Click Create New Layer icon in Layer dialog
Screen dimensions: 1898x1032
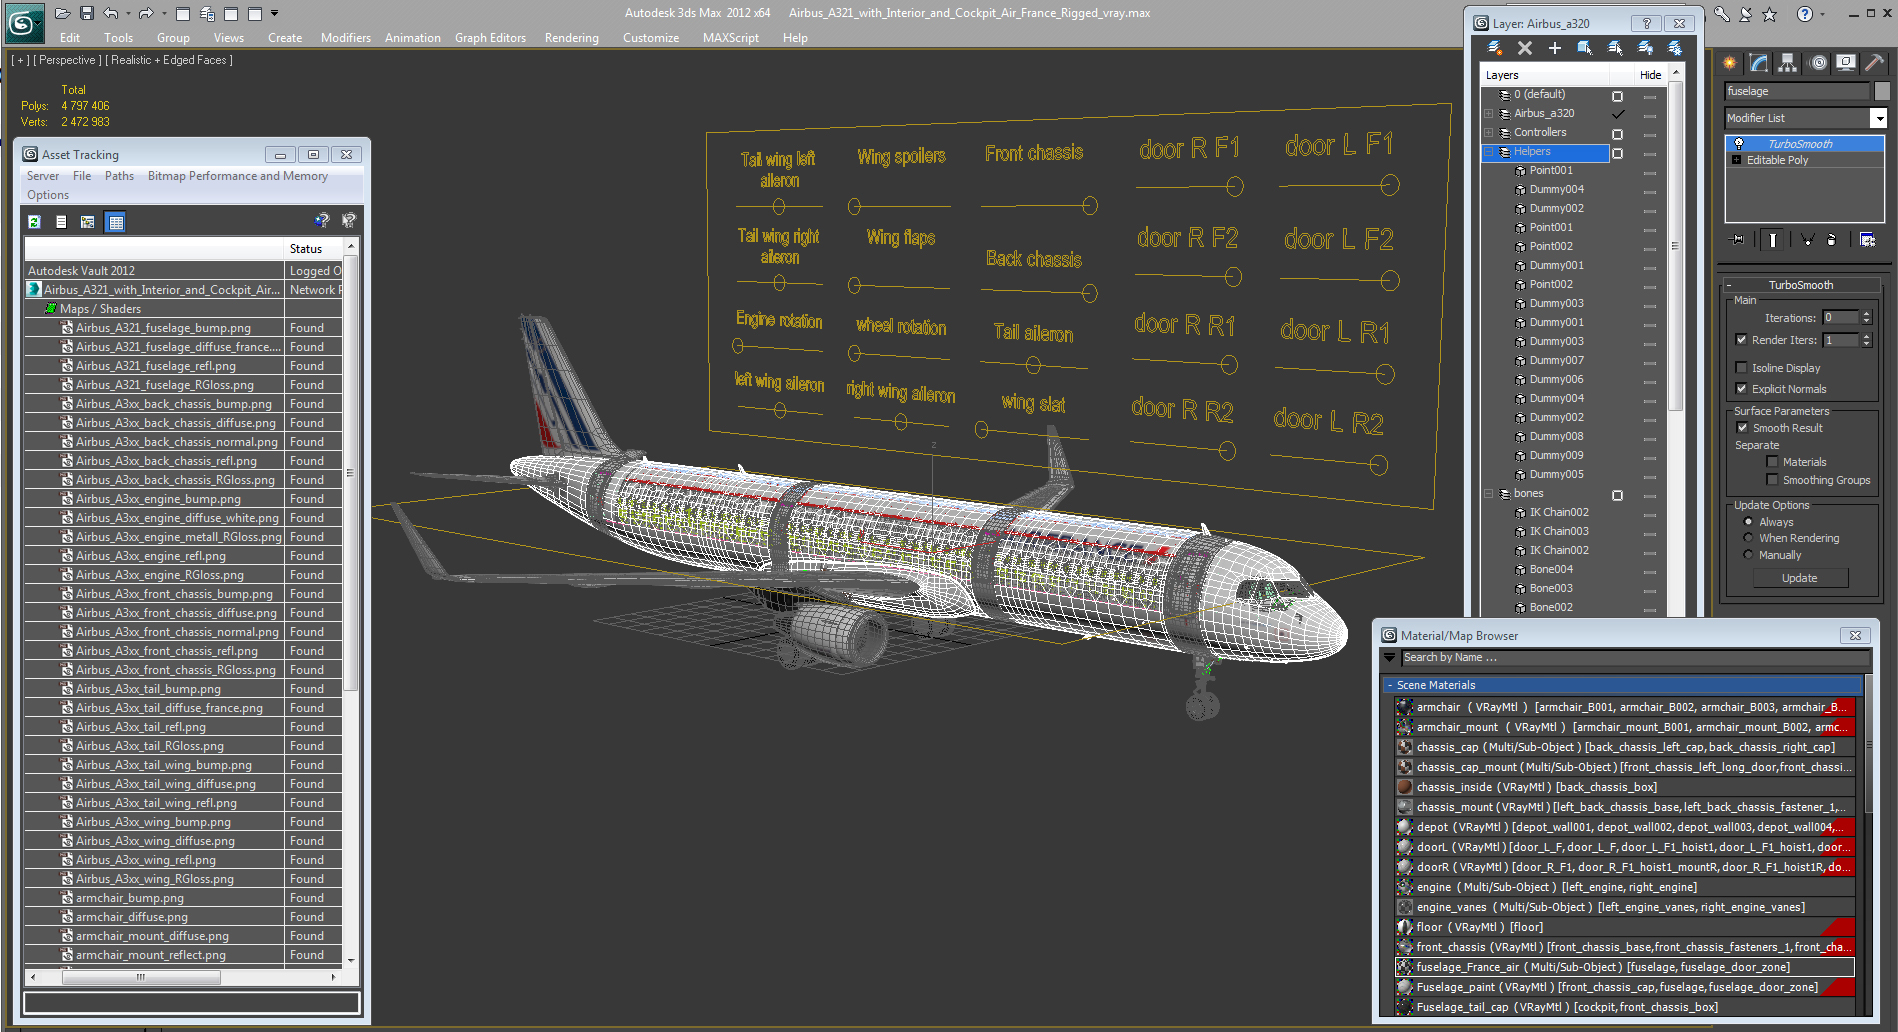pyautogui.click(x=1494, y=47)
